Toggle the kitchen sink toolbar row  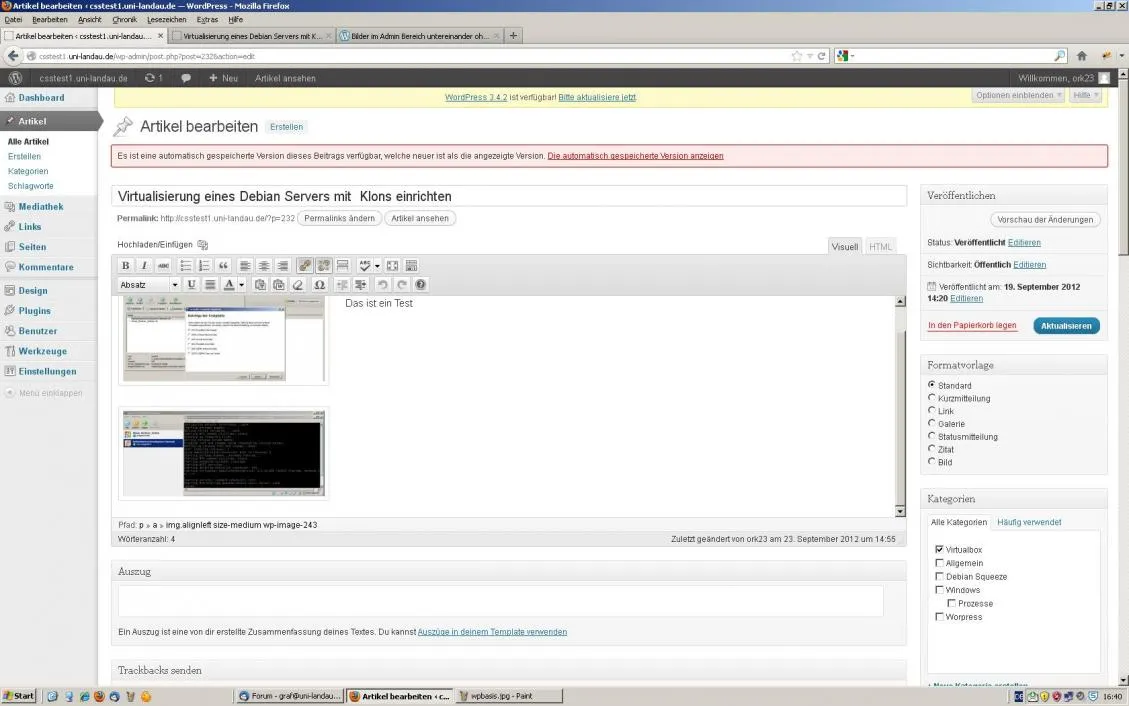(411, 266)
